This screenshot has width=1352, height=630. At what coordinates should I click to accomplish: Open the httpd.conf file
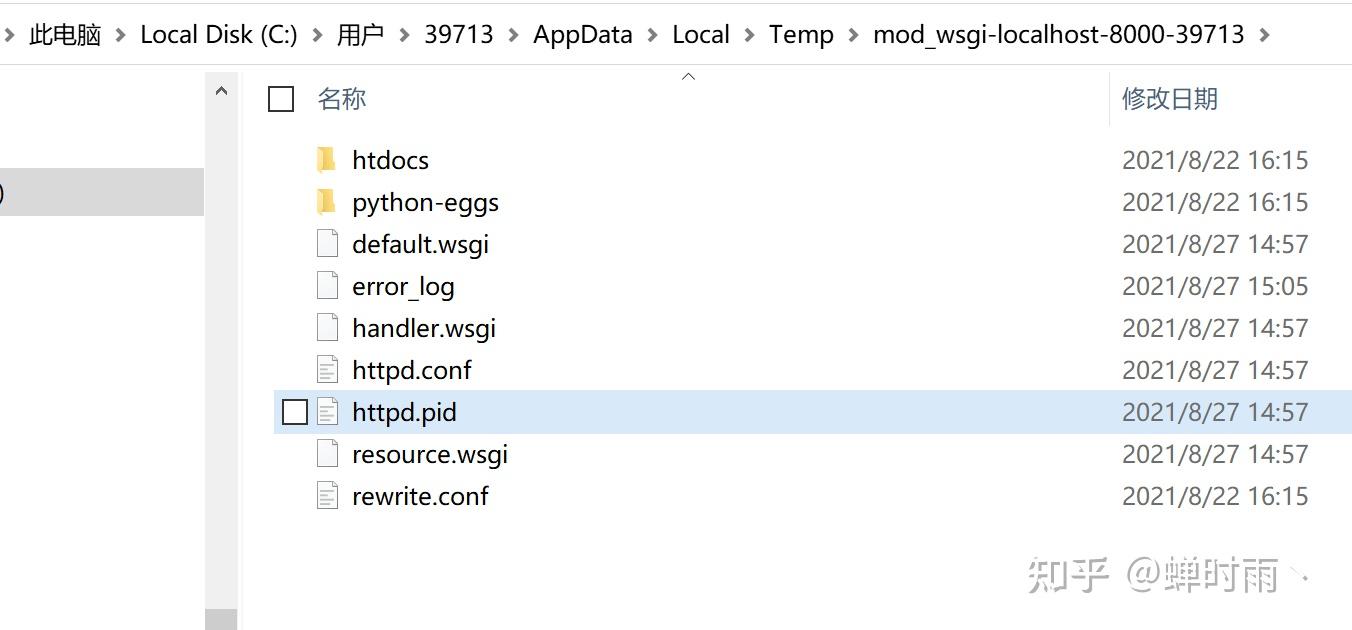tap(412, 370)
